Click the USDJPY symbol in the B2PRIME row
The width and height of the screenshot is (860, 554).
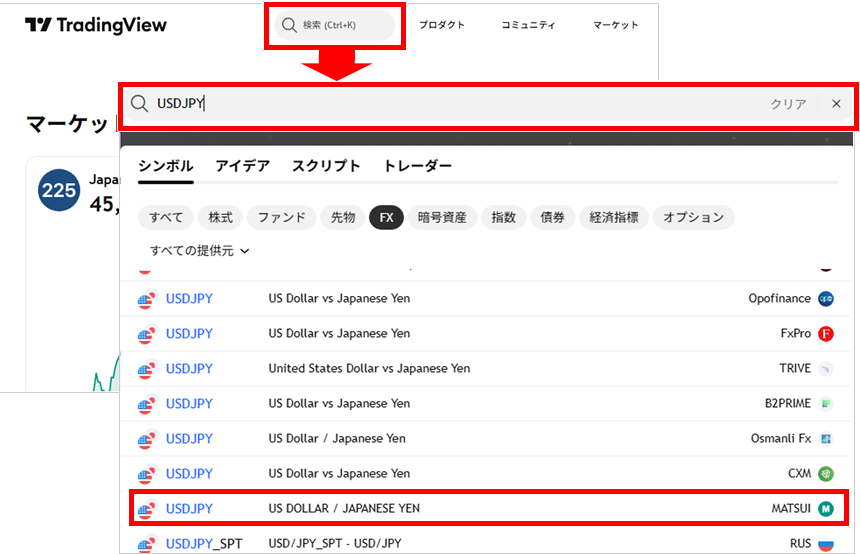(x=189, y=404)
